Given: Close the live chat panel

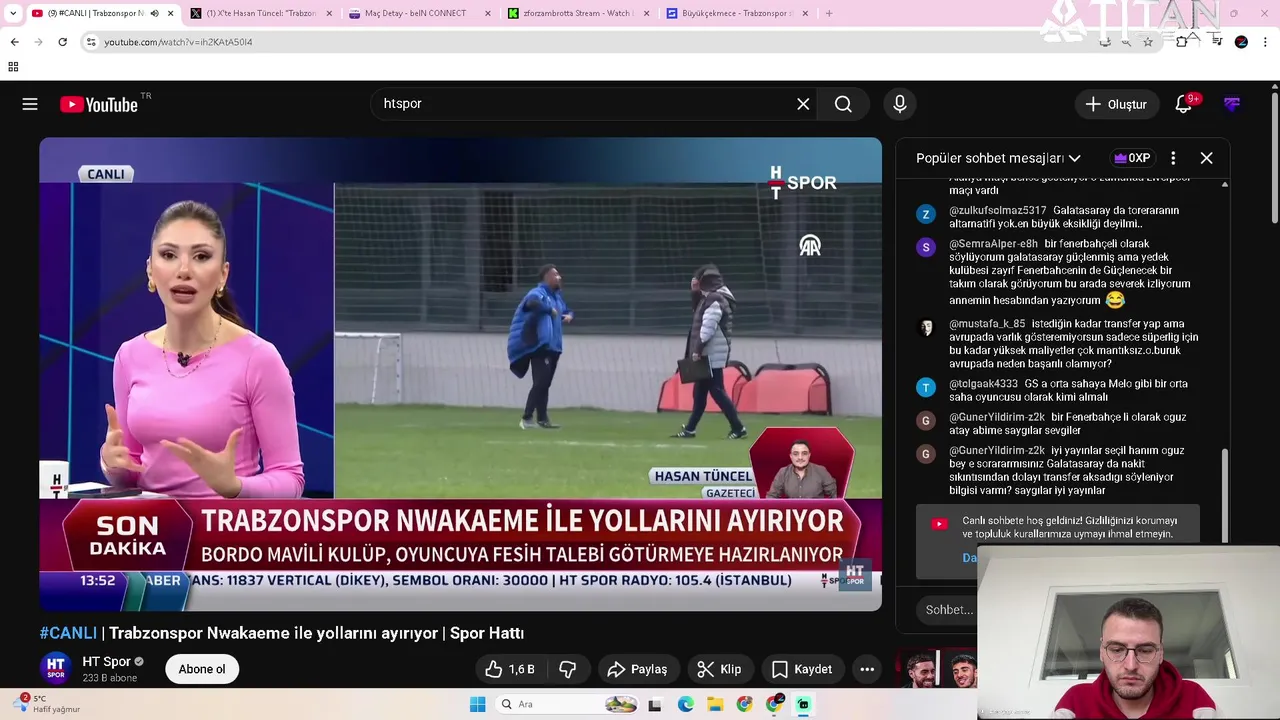Looking at the screenshot, I should click(1207, 158).
